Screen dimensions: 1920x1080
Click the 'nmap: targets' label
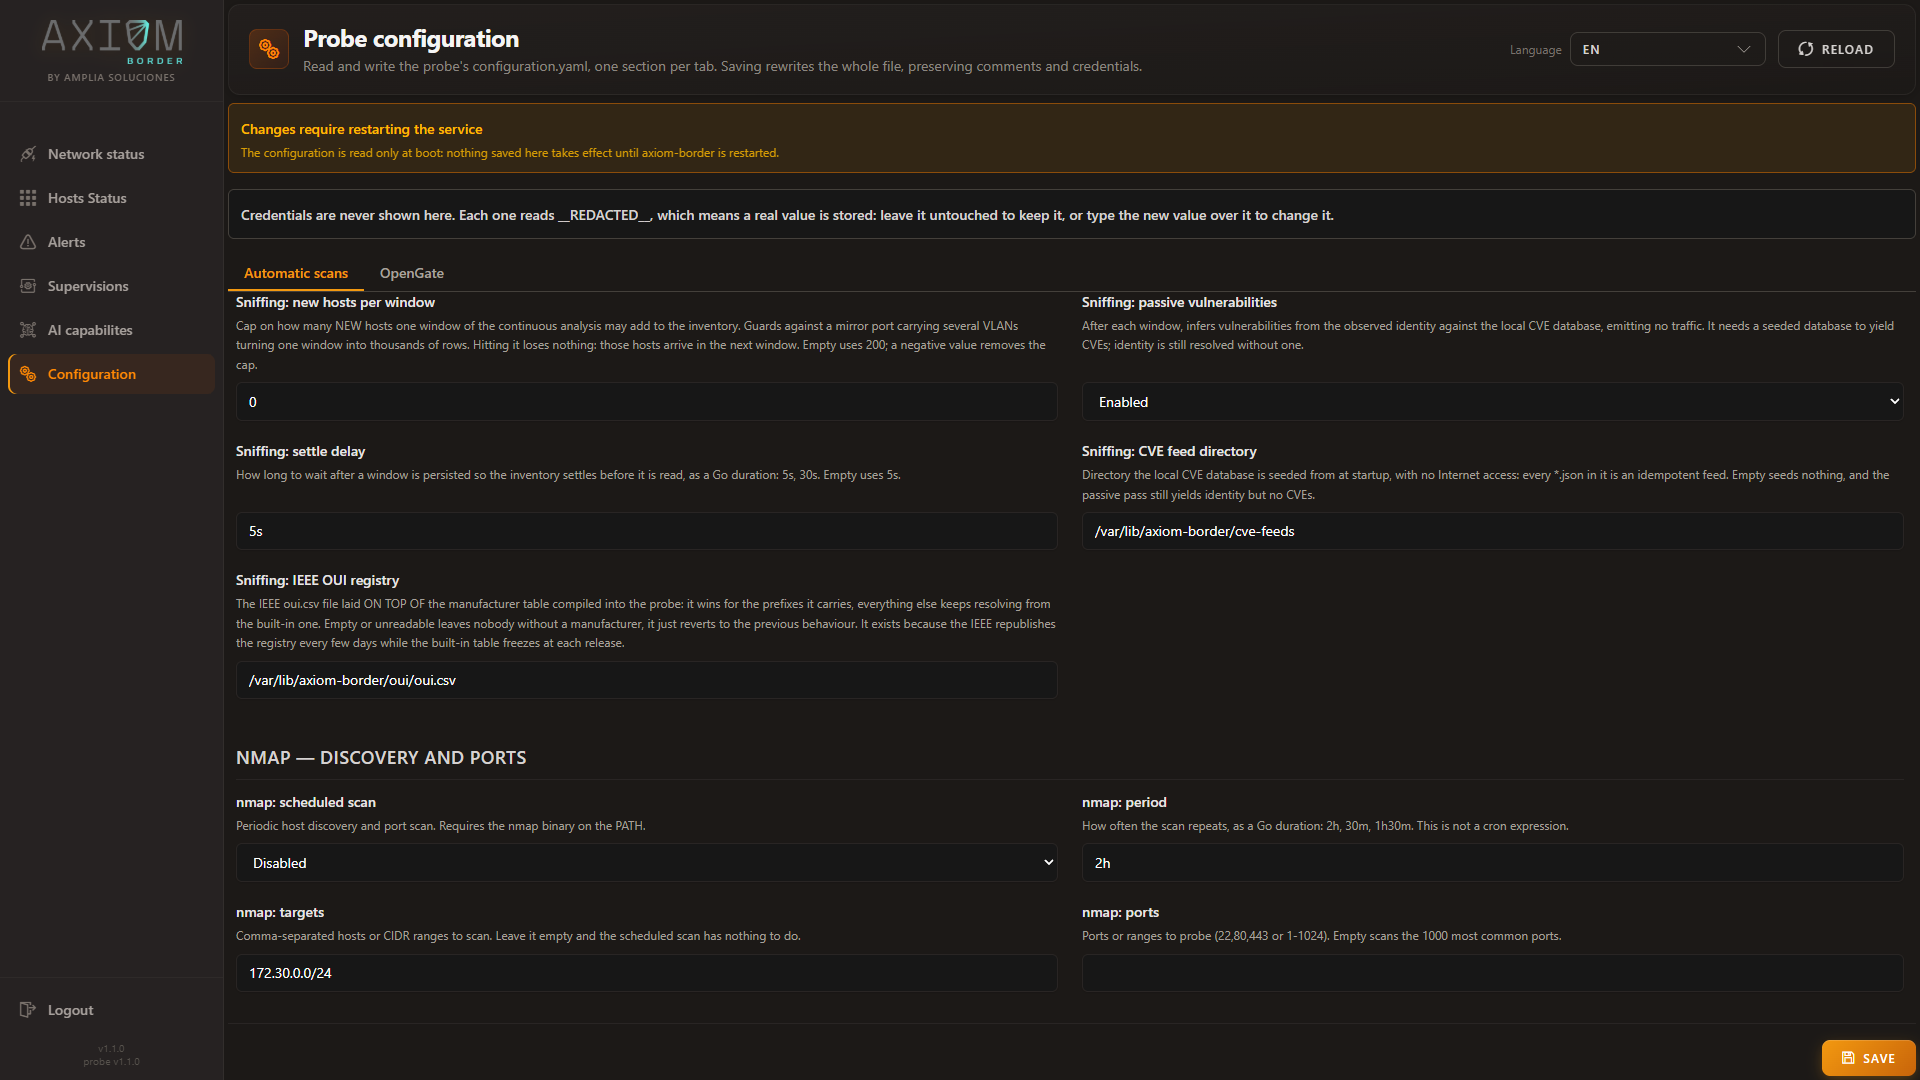tap(280, 912)
